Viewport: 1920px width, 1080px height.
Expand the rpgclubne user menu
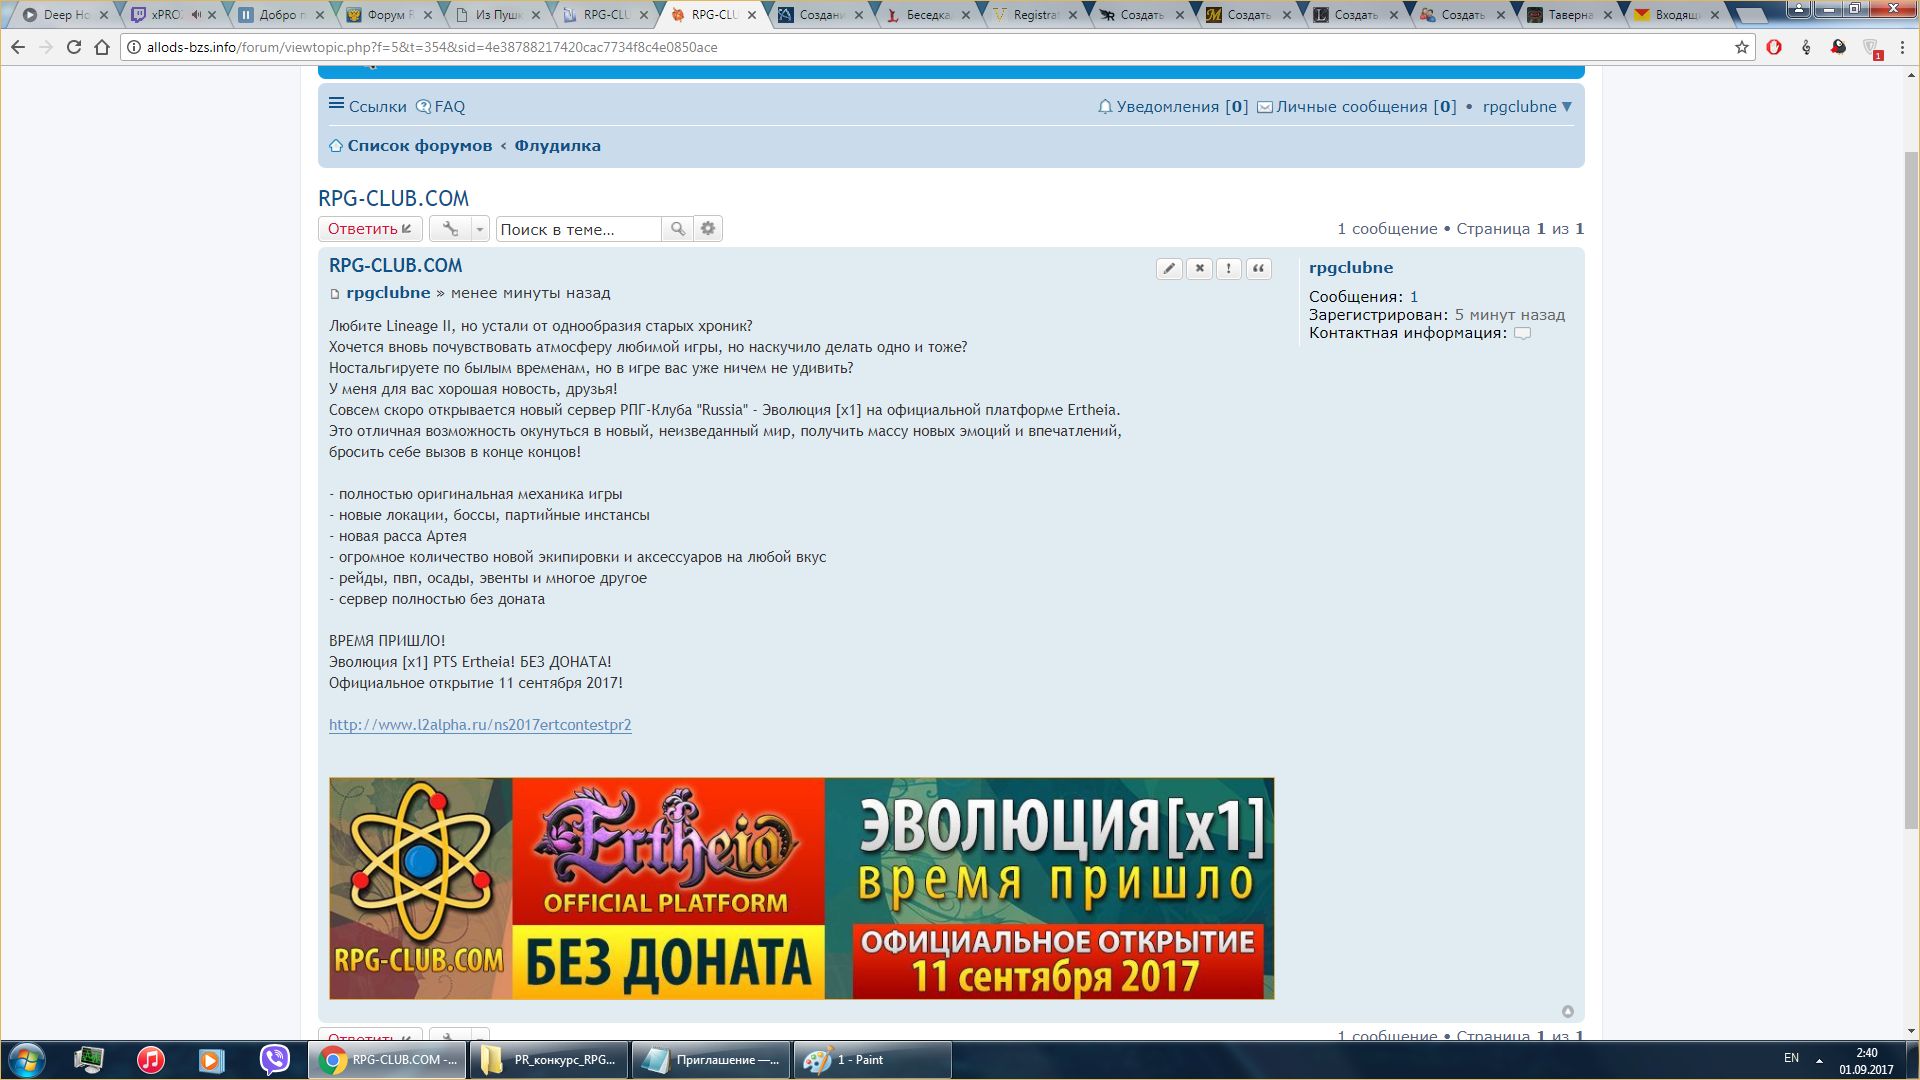tap(1527, 107)
